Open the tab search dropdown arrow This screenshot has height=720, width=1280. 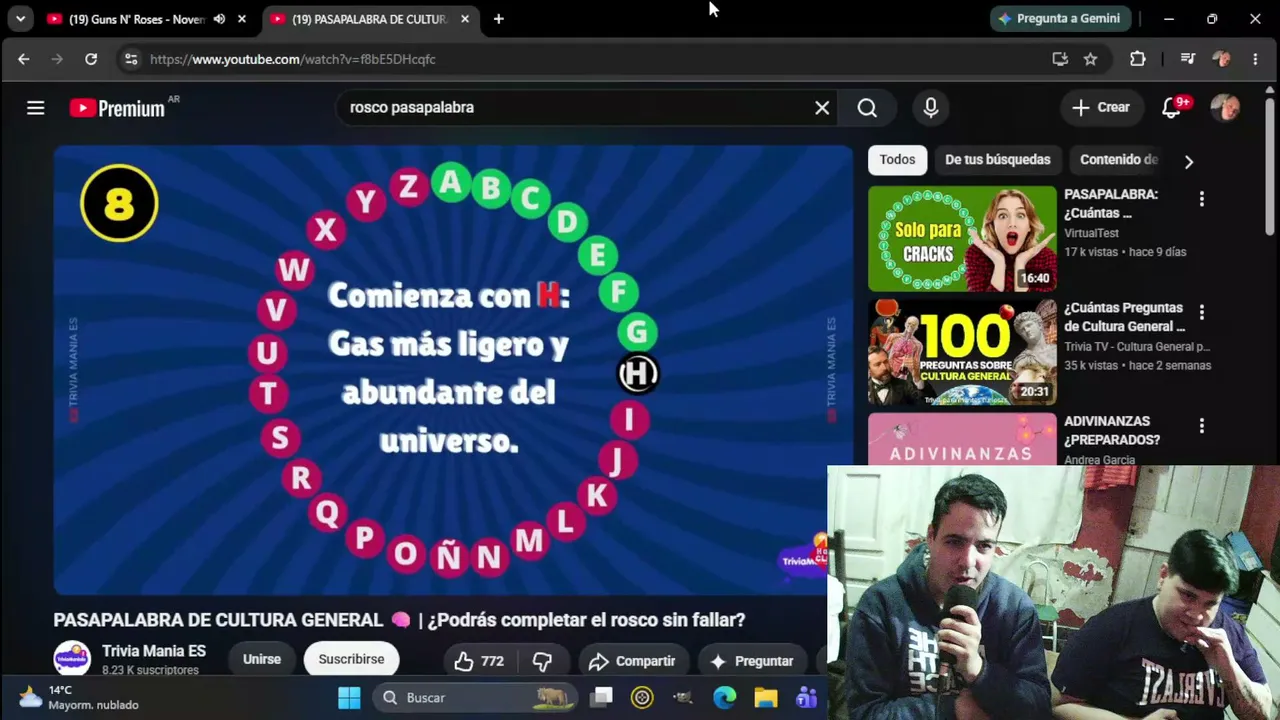click(x=20, y=19)
